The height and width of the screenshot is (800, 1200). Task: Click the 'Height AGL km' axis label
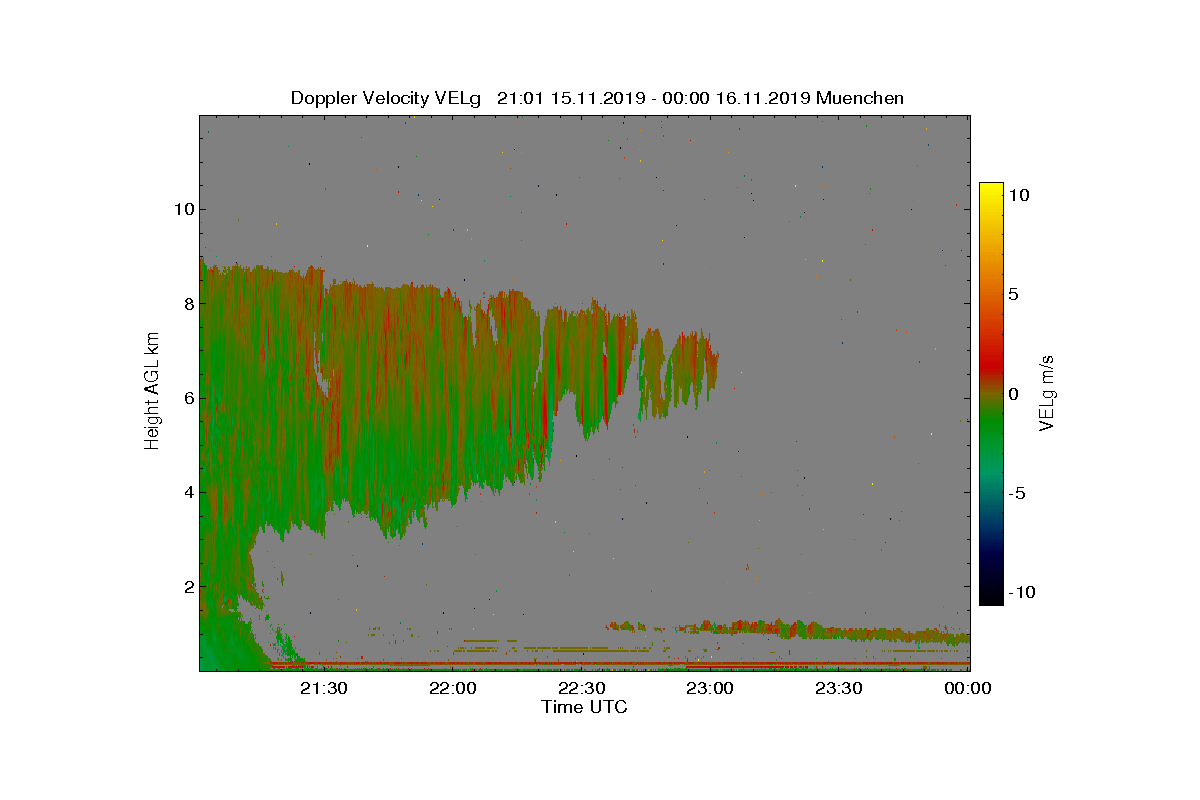point(152,393)
